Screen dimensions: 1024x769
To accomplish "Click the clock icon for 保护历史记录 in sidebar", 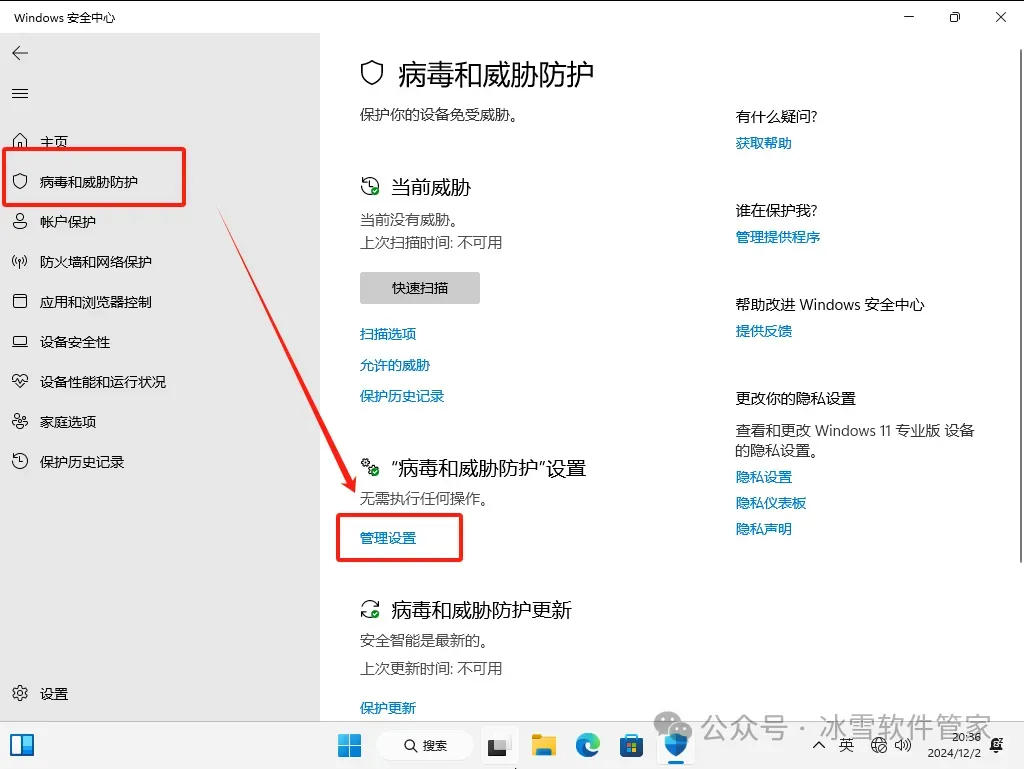I will coord(20,462).
